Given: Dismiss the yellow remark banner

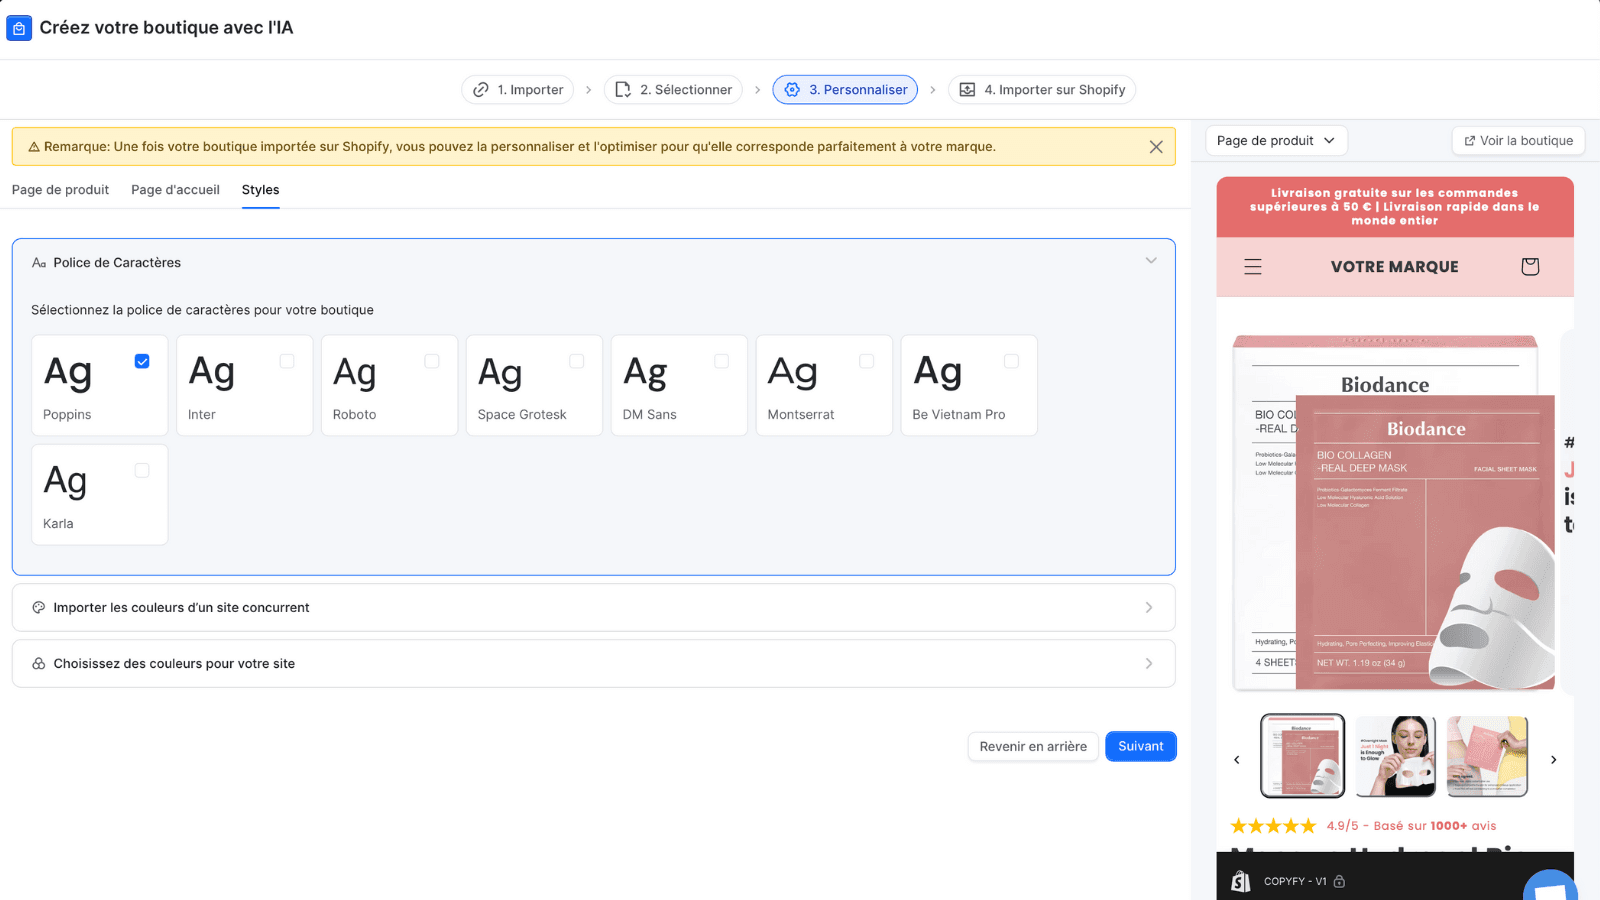Looking at the screenshot, I should click(x=1155, y=147).
